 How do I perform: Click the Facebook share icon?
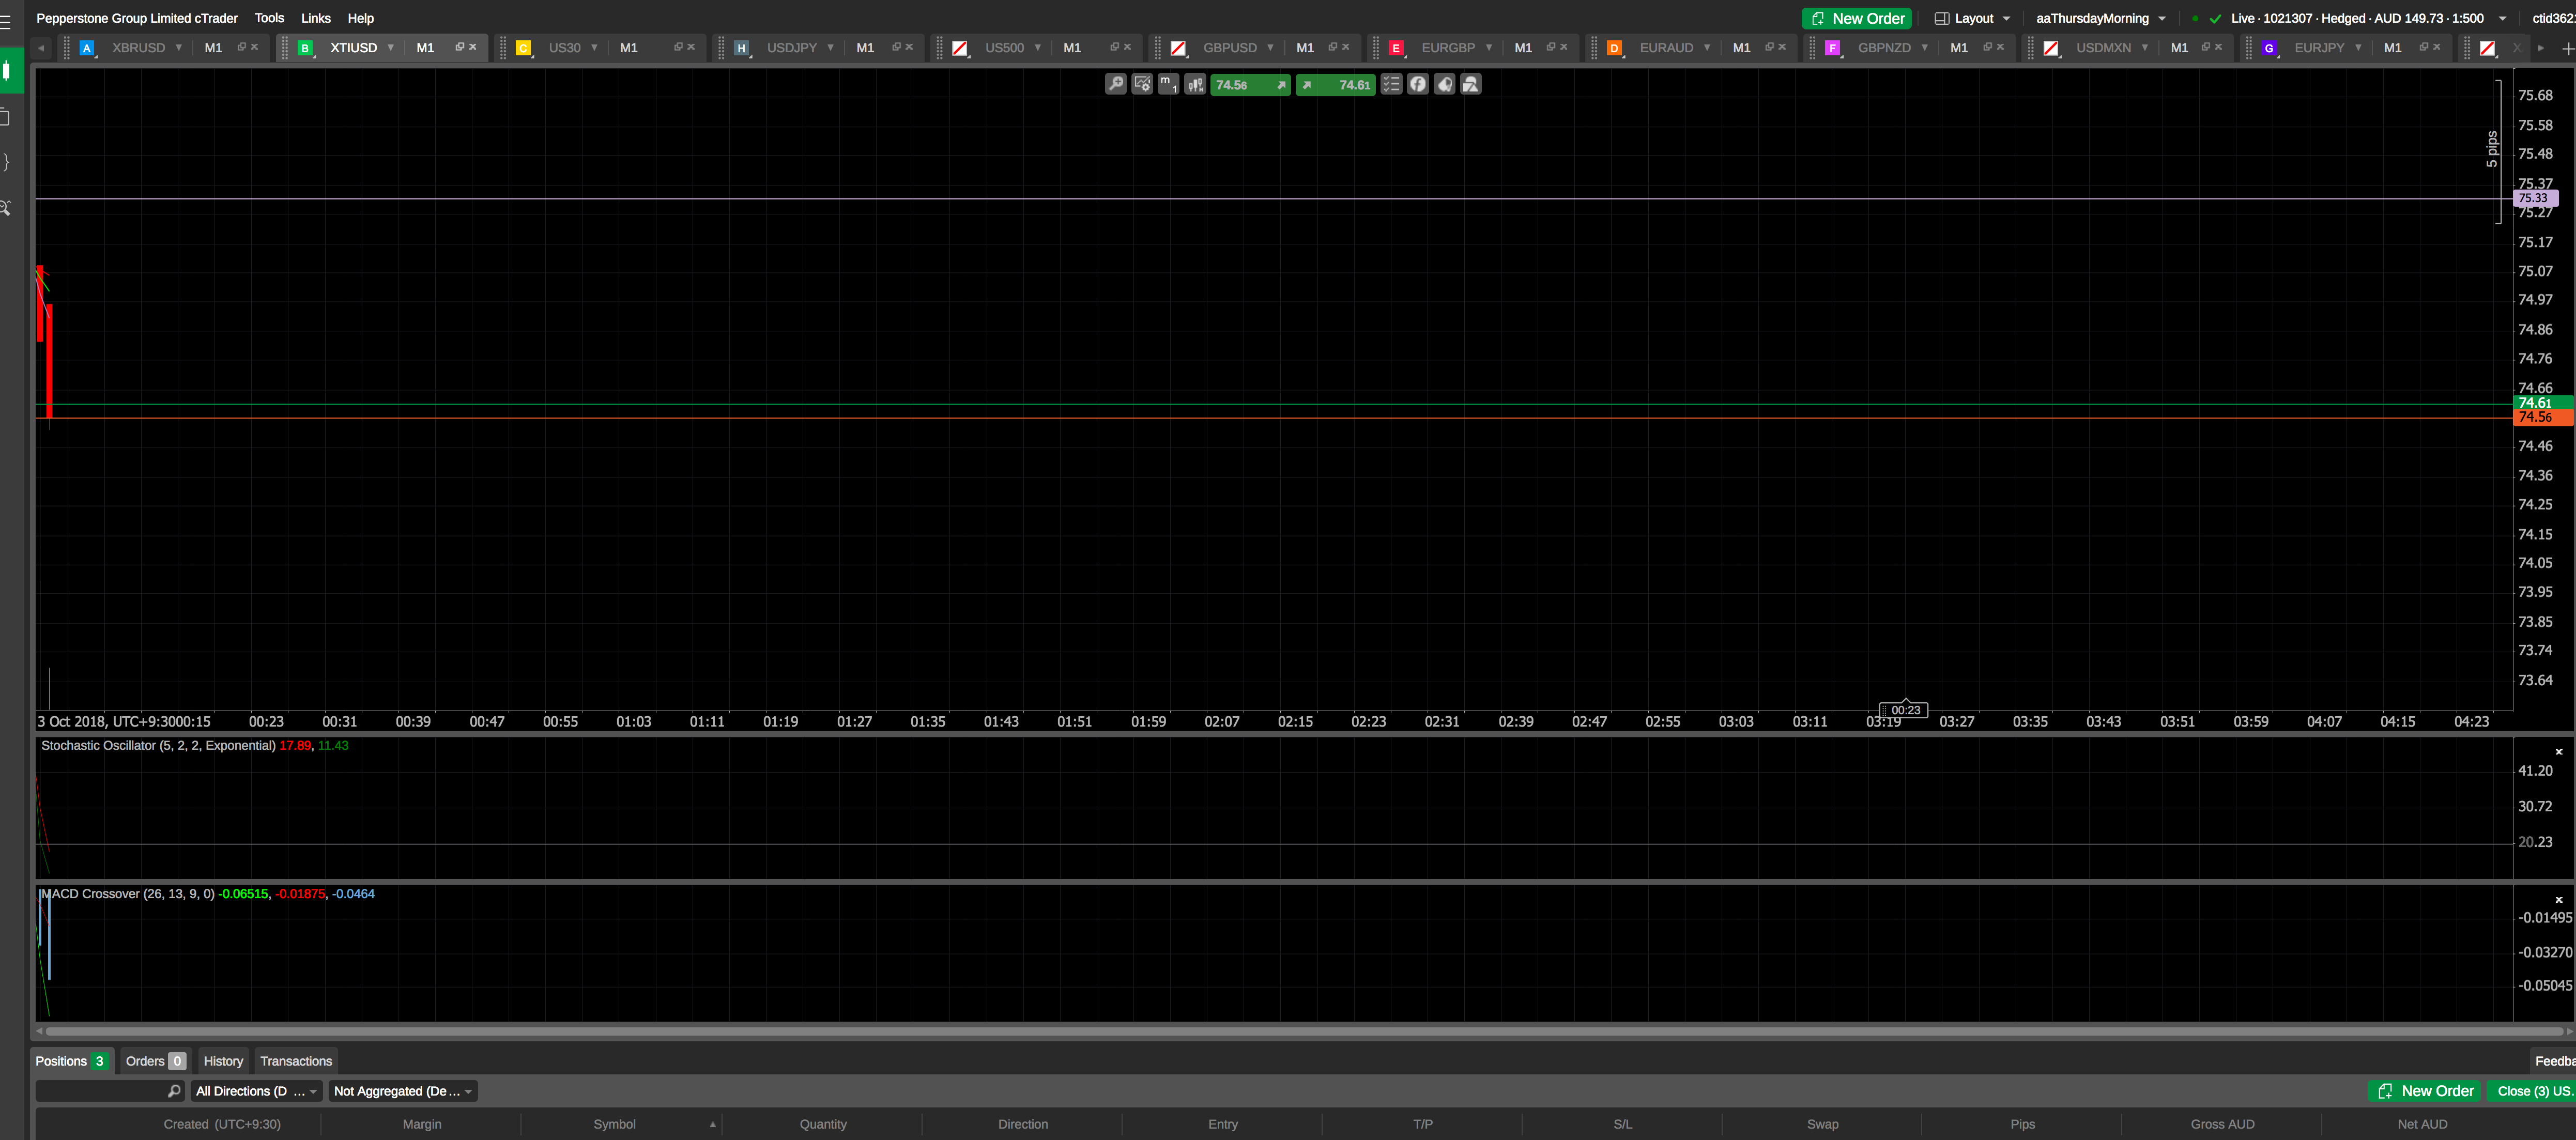pos(1418,84)
